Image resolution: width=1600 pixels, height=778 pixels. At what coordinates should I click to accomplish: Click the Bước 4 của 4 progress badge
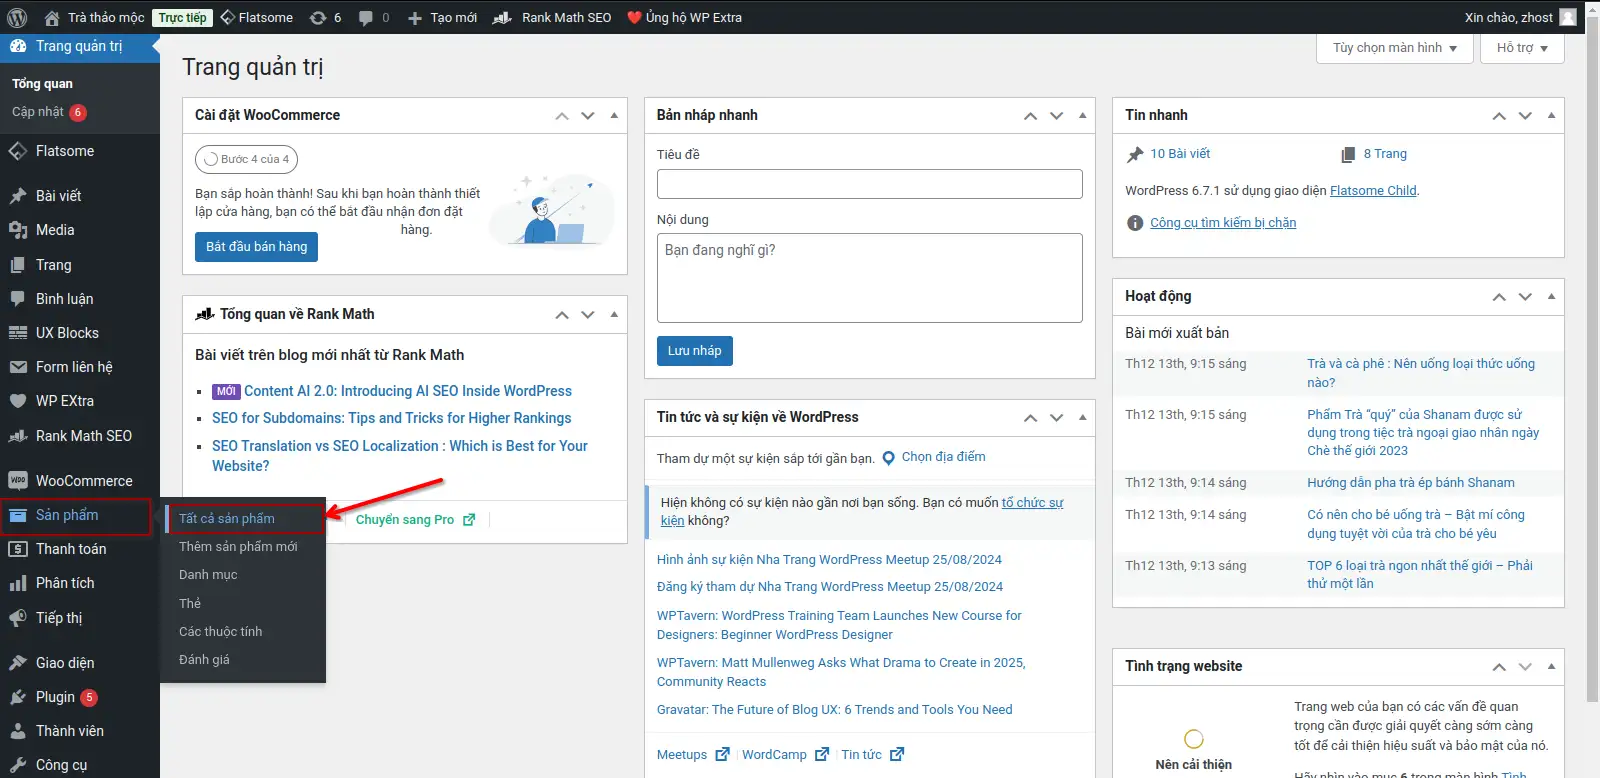pyautogui.click(x=246, y=159)
